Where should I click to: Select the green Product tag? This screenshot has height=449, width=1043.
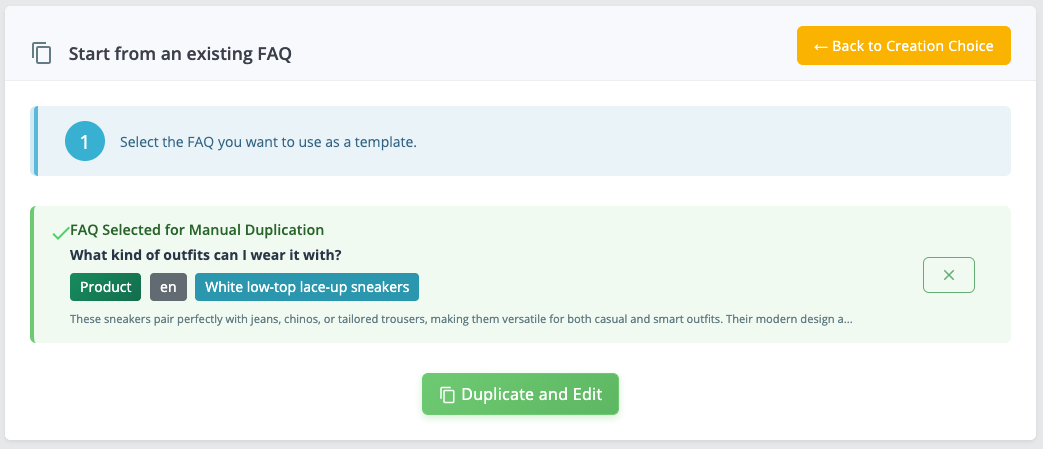point(105,287)
